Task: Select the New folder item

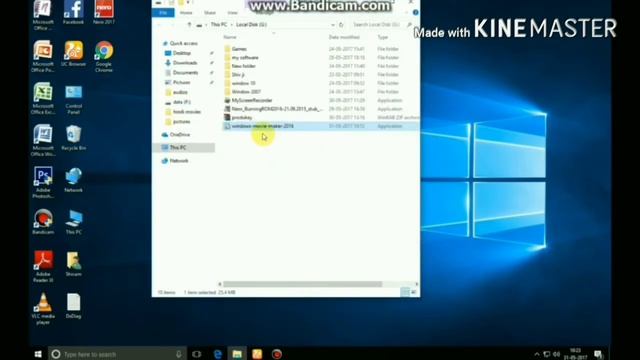Action: pos(243,66)
